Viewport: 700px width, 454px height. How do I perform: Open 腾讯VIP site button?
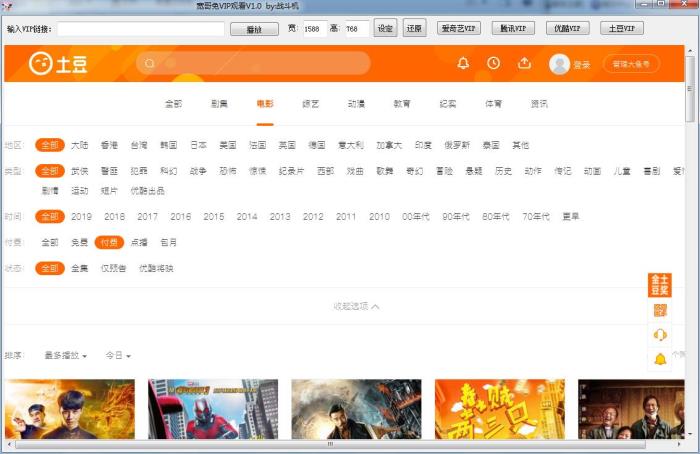(513, 28)
